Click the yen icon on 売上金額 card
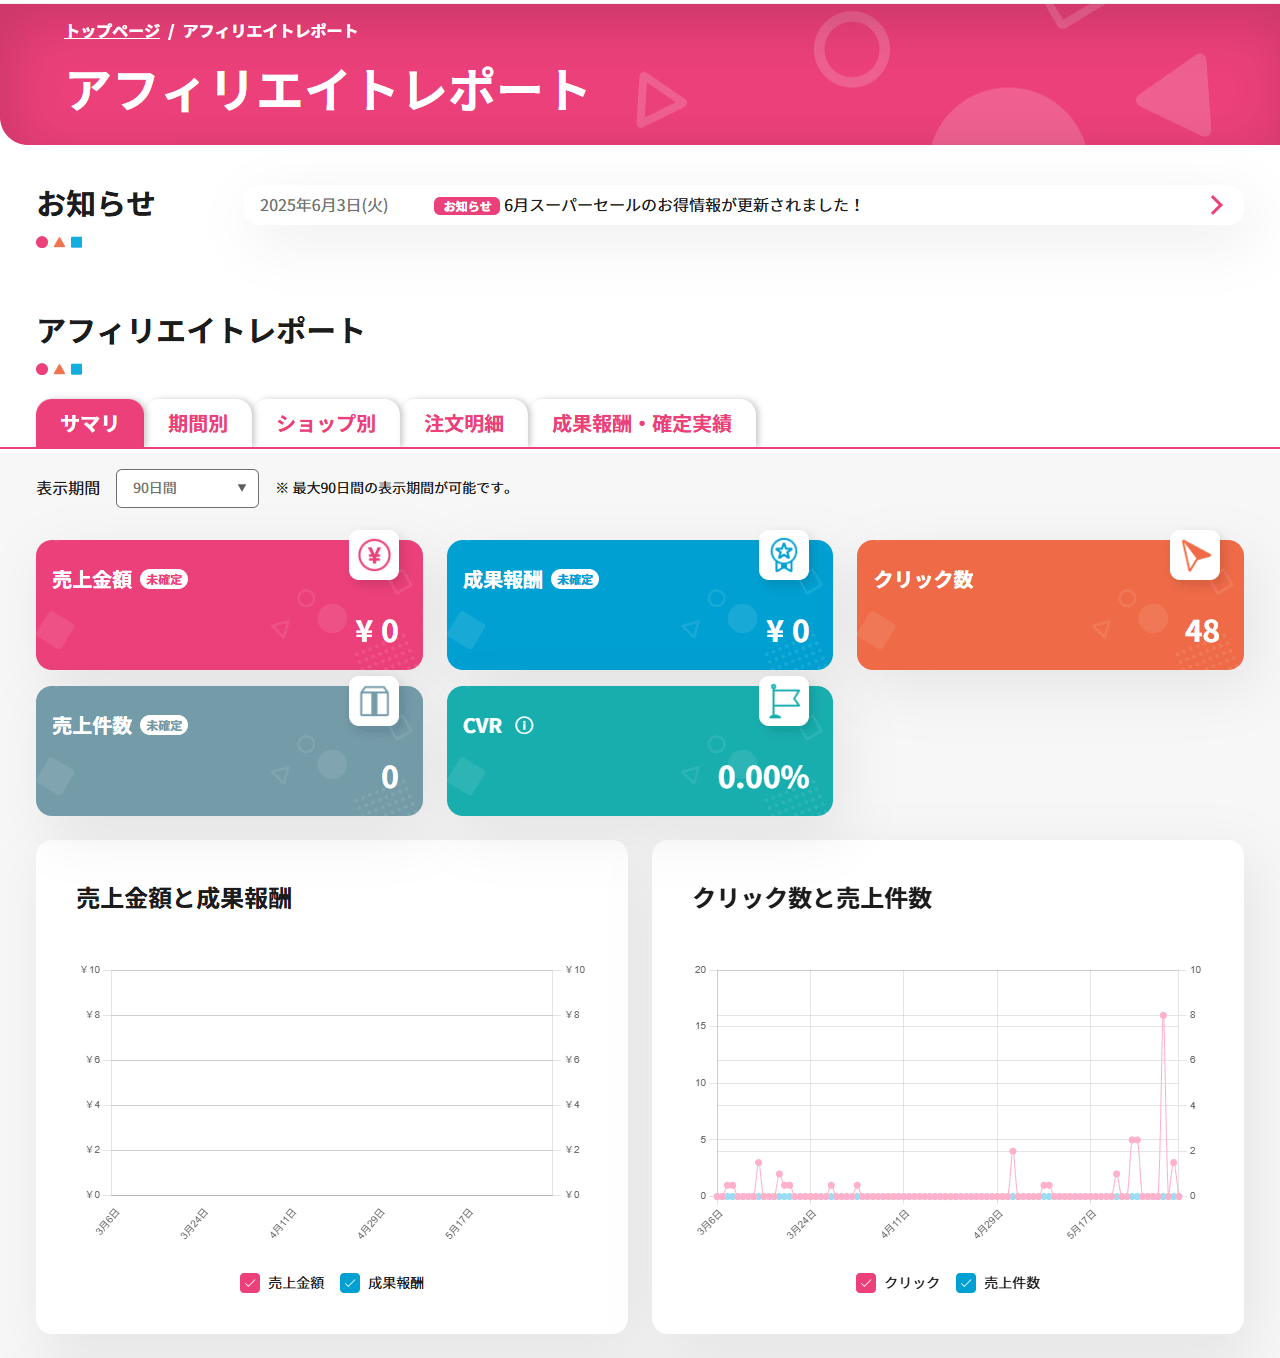 [374, 555]
